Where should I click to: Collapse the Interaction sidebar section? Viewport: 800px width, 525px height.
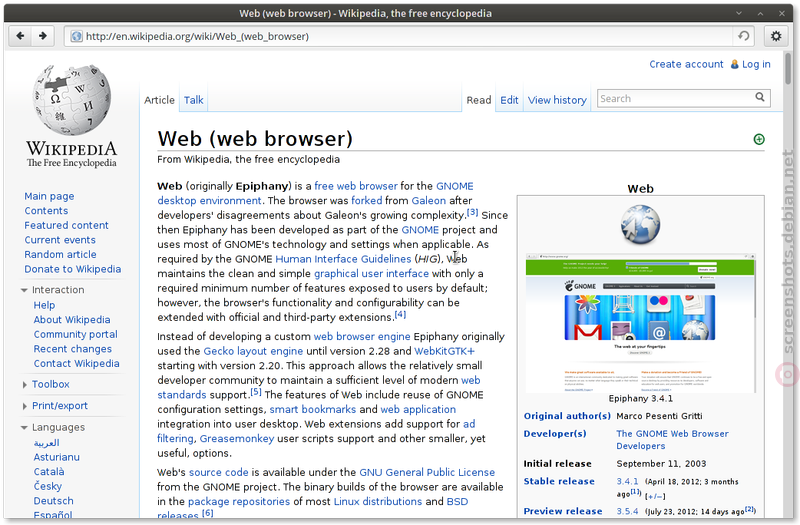24,290
